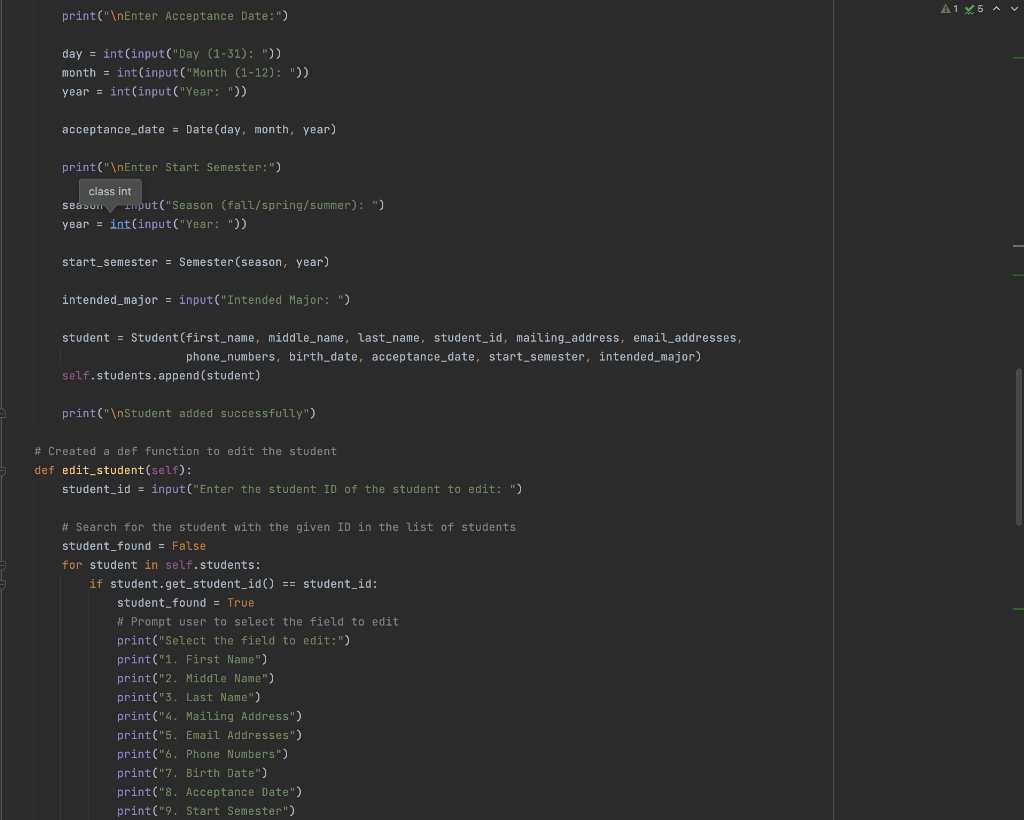This screenshot has width=1024, height=820.
Task: Click the '\nEnter Start Semester:' print string
Action: tap(189, 167)
